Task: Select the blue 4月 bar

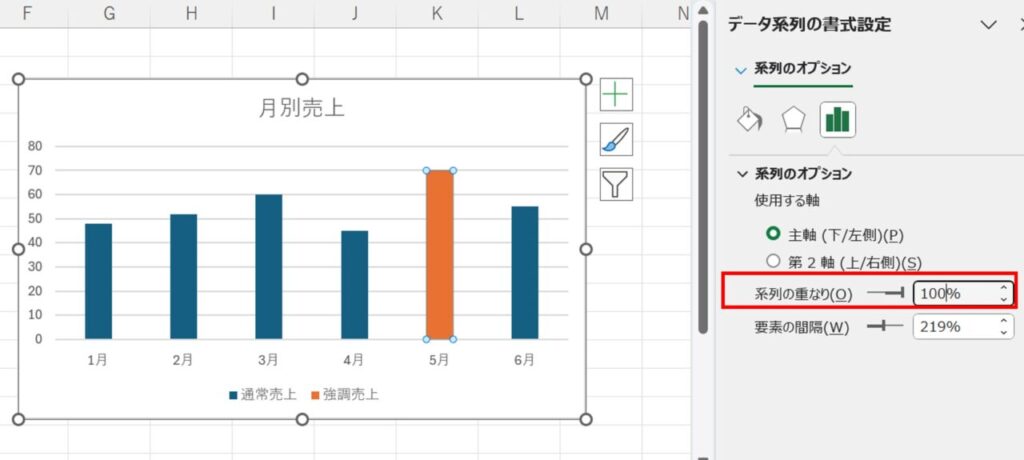Action: (x=354, y=285)
